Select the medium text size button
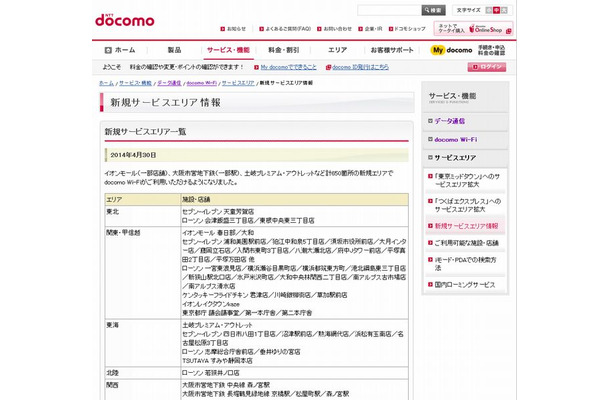 pyautogui.click(x=496, y=11)
